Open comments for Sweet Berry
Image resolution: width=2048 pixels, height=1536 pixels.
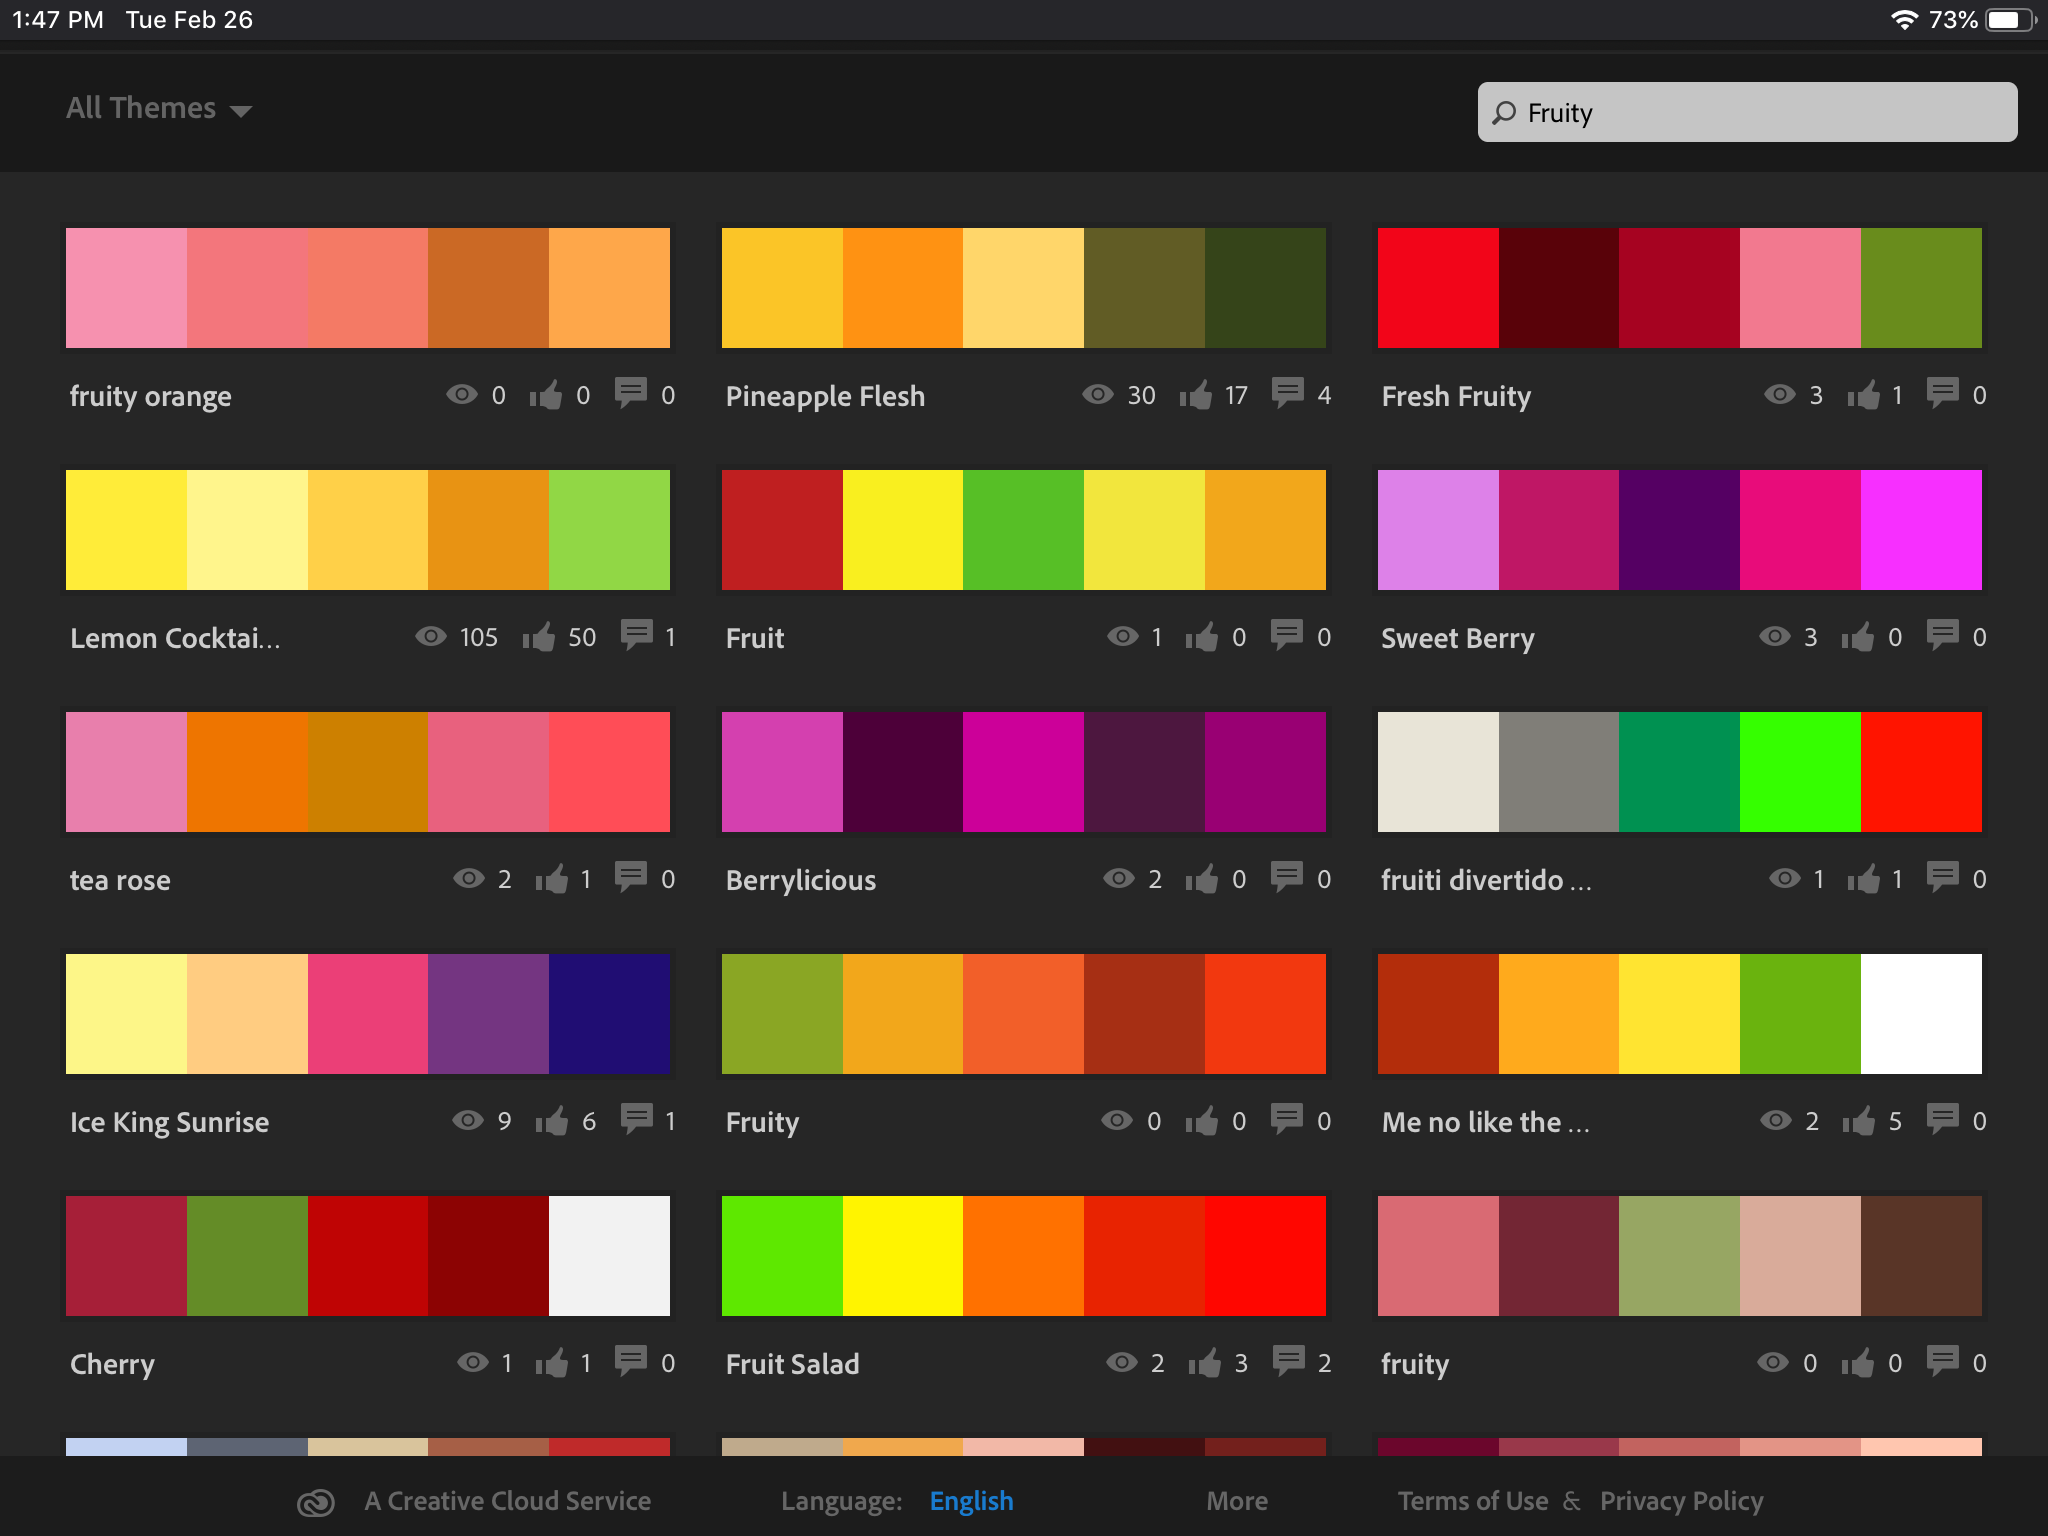click(1943, 634)
